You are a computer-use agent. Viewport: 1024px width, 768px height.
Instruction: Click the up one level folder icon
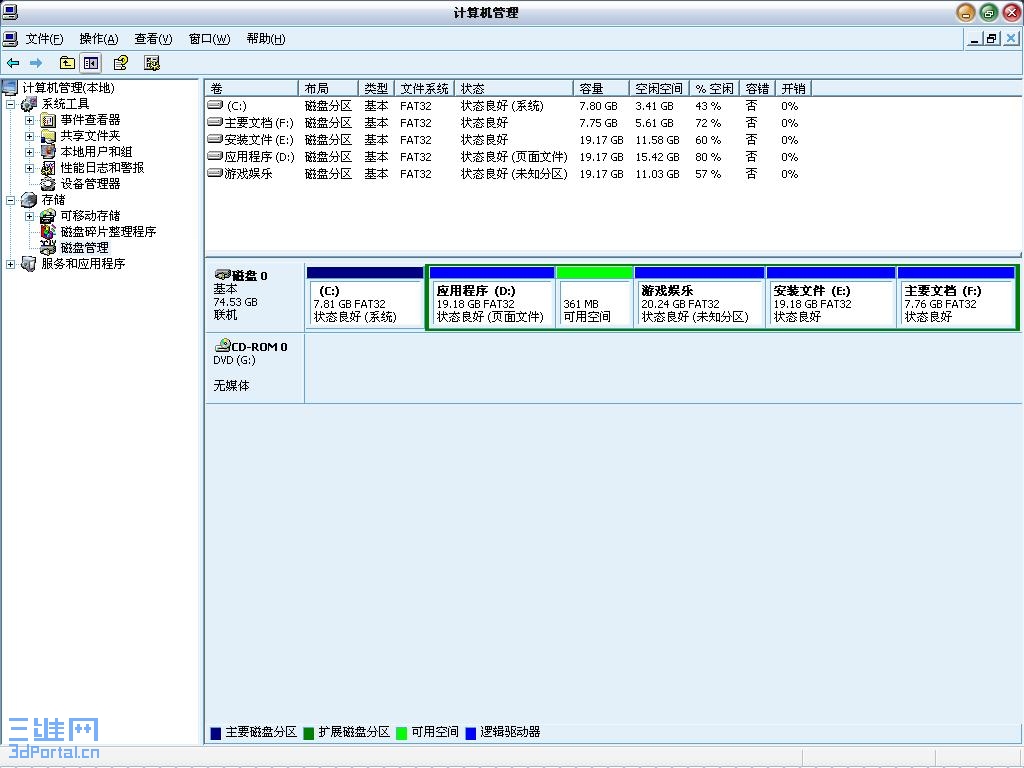click(x=67, y=63)
